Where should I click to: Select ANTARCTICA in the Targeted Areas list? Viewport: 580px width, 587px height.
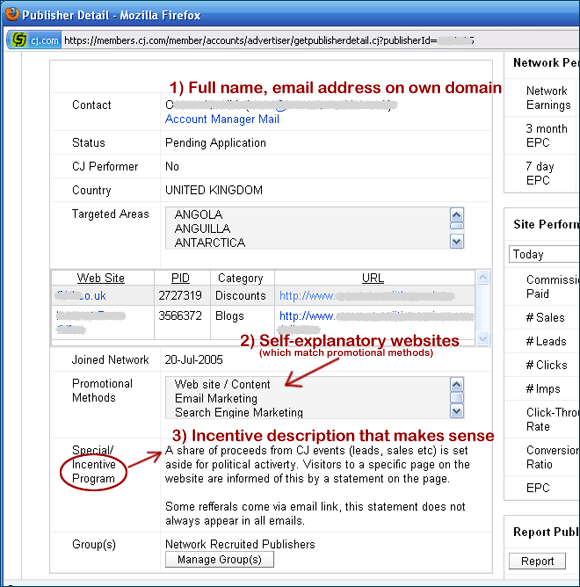(x=210, y=243)
